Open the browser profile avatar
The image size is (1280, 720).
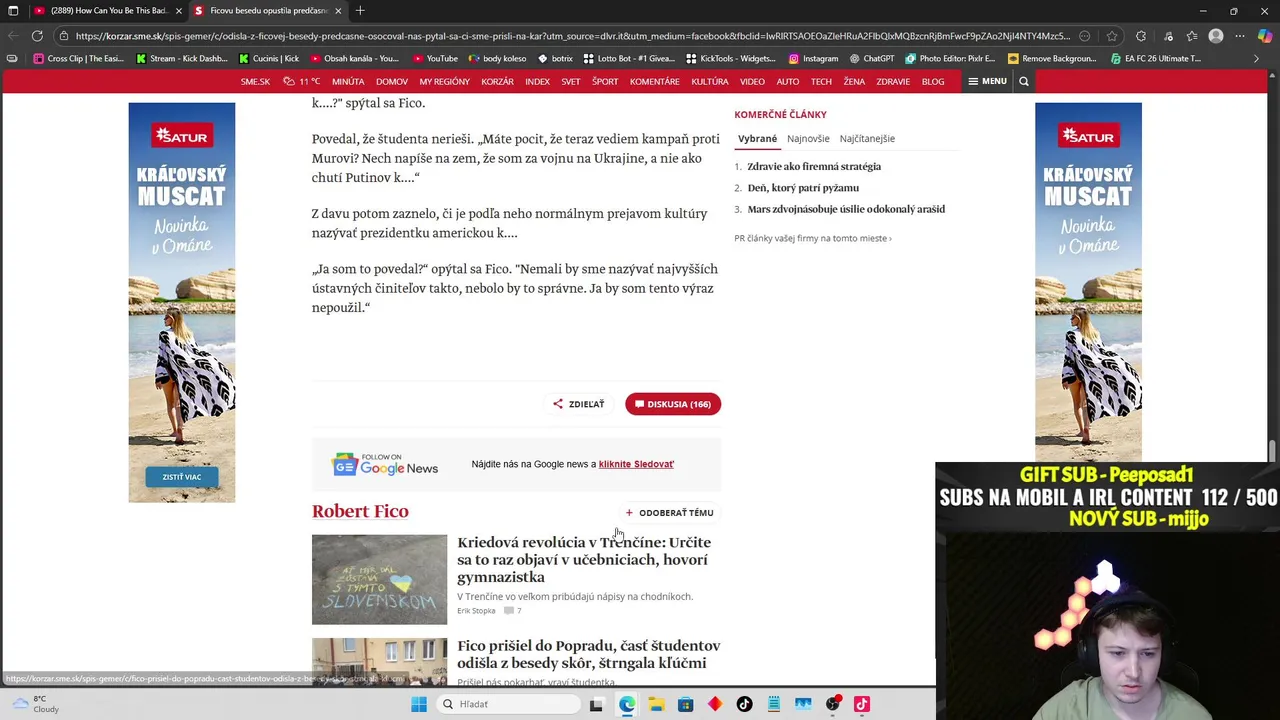coord(1216,36)
